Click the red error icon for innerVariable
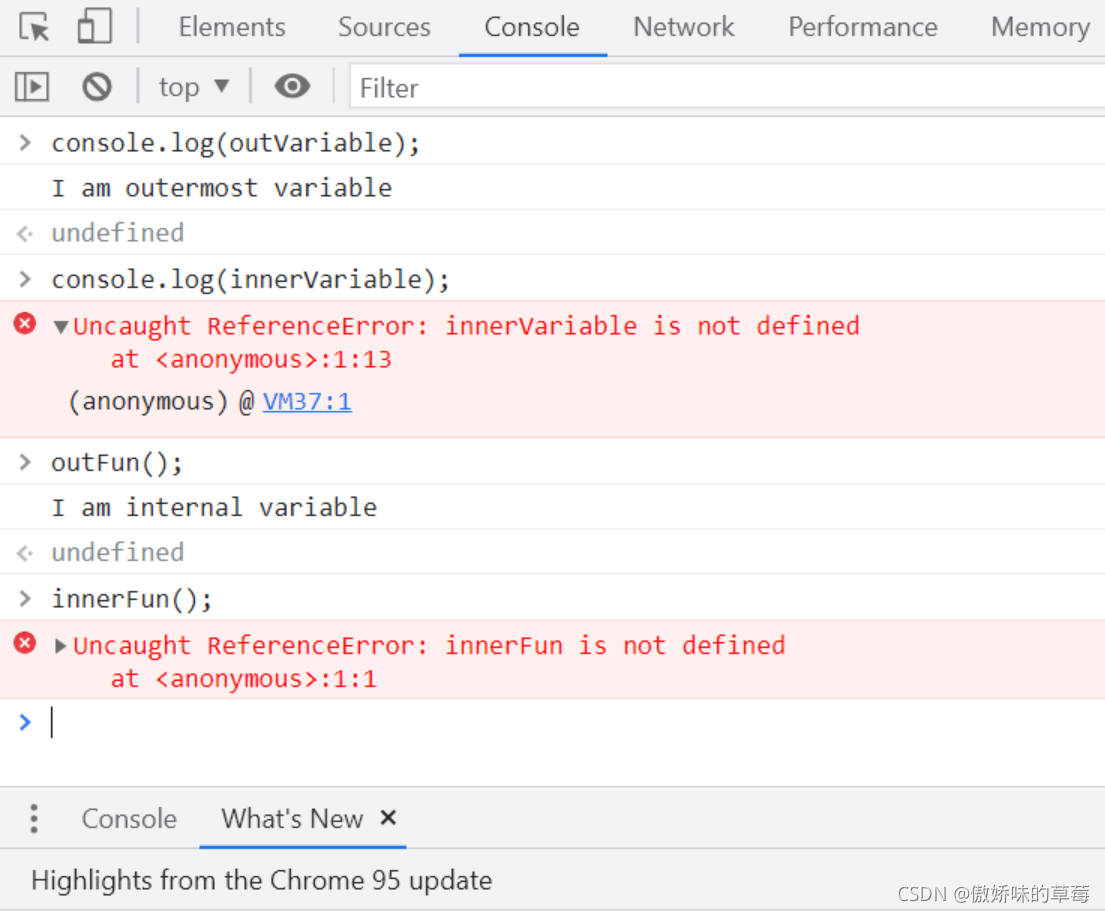The height and width of the screenshot is (912, 1105). click(x=25, y=323)
